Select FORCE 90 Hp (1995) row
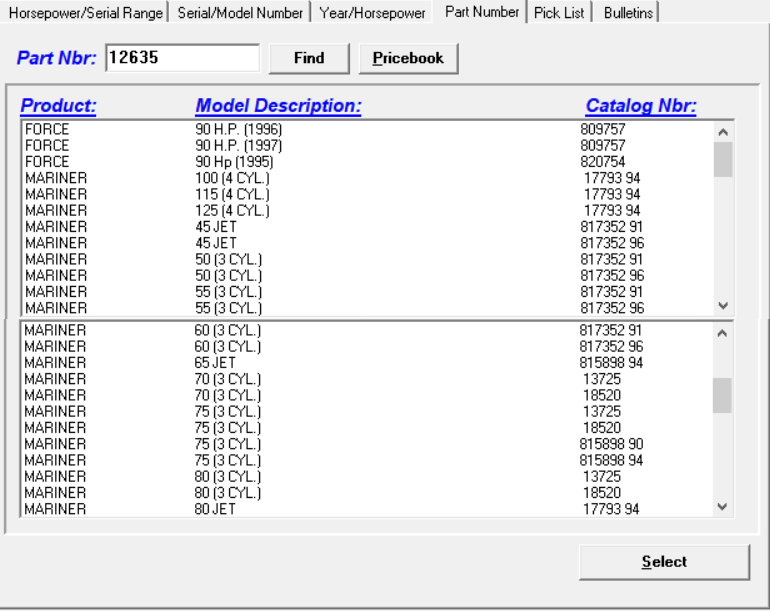This screenshot has width=770, height=611. pyautogui.click(x=367, y=162)
